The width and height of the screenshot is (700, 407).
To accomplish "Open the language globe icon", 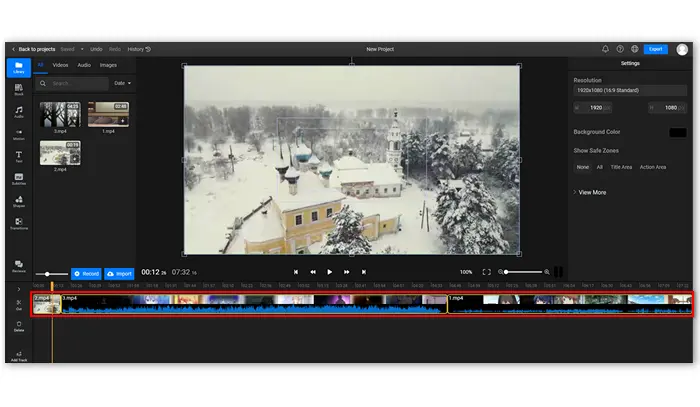I will [634, 49].
